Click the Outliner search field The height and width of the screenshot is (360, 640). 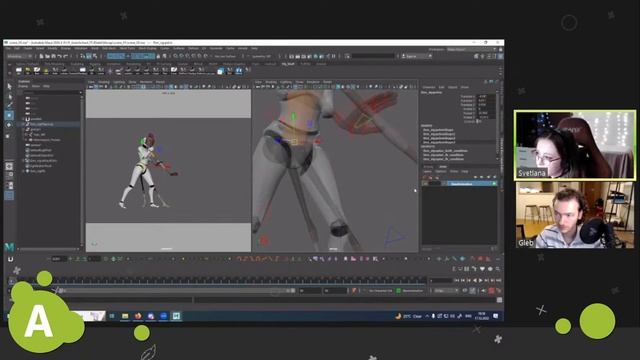point(51,92)
